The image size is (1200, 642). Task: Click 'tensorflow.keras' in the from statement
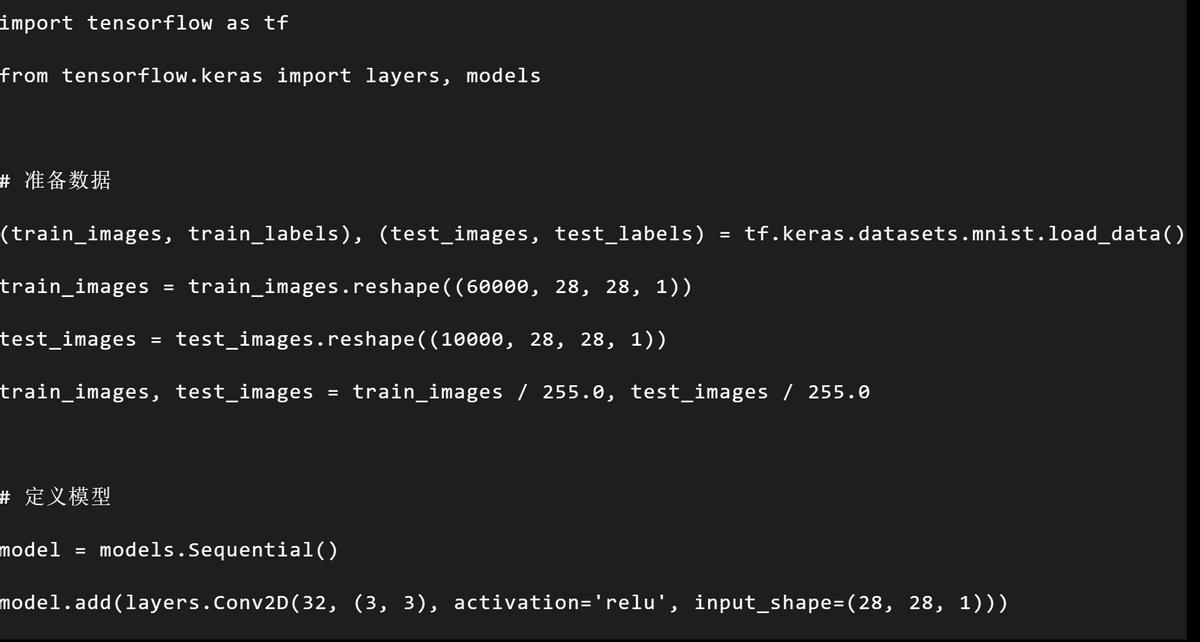163,76
